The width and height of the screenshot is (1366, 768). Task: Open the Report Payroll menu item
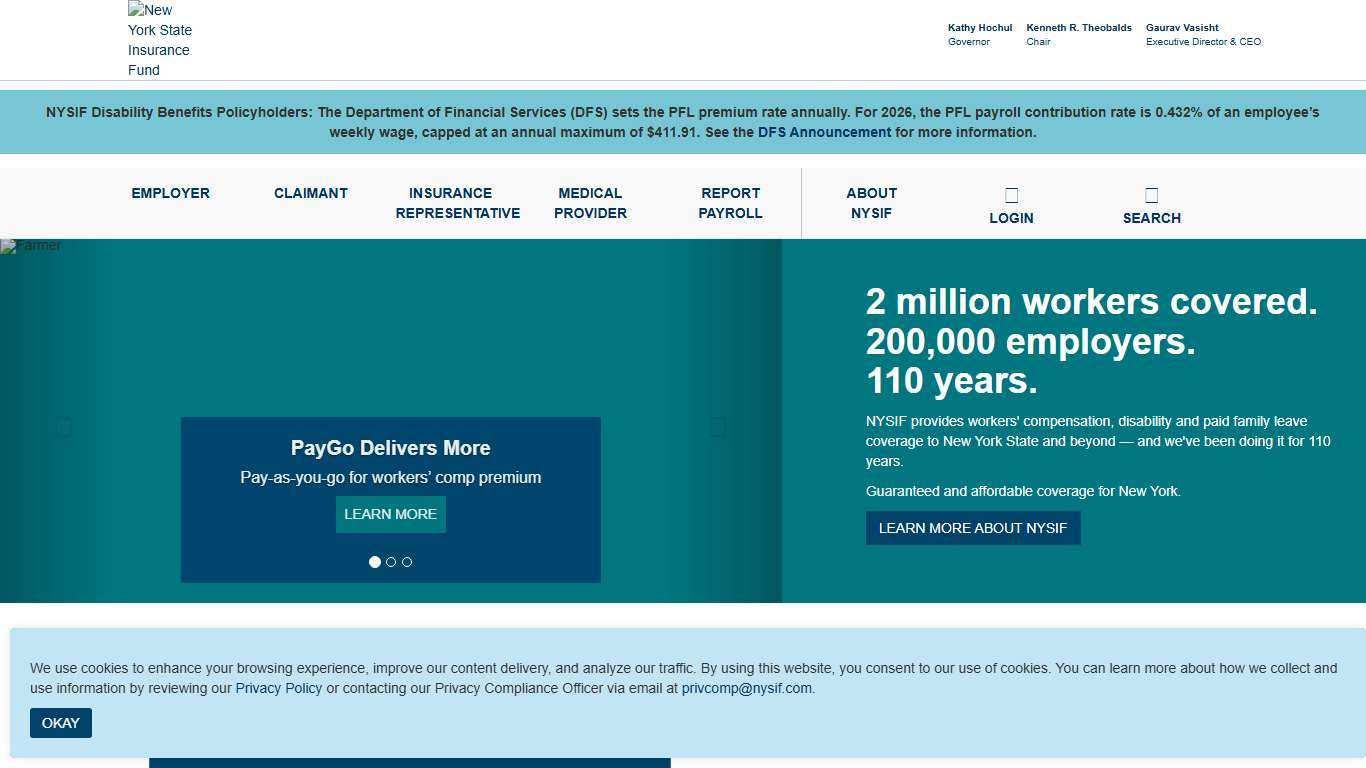[730, 203]
